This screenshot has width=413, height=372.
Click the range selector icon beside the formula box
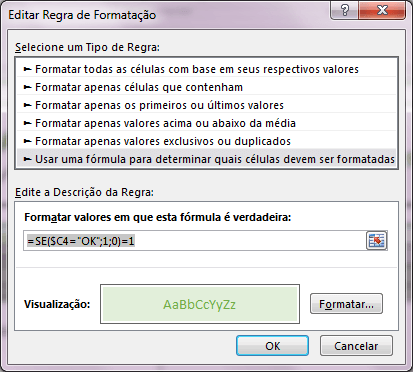377,240
